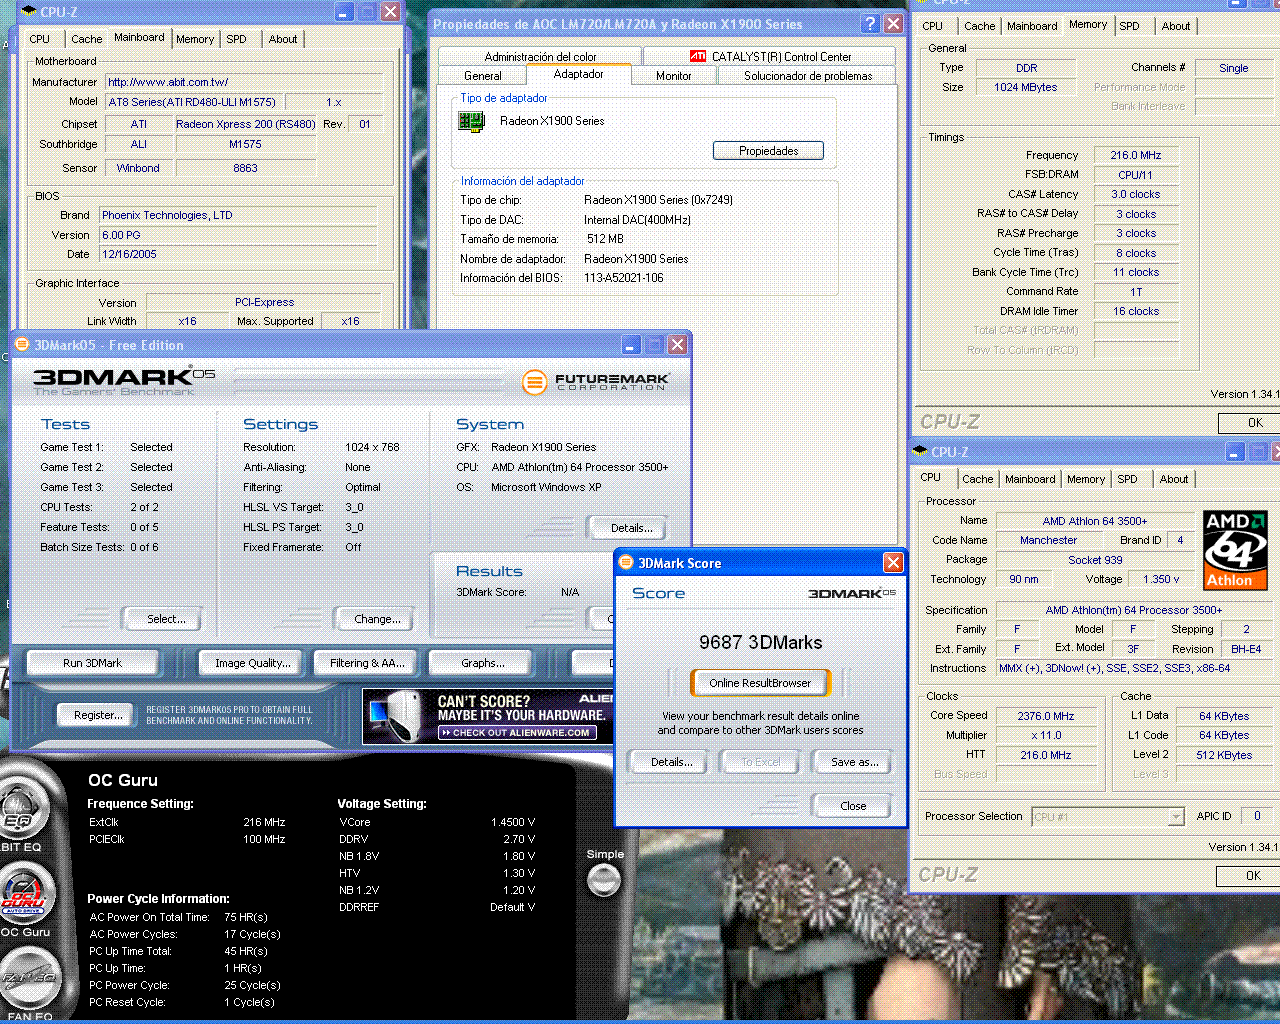Select the OC Guru round icon

[x=24, y=895]
